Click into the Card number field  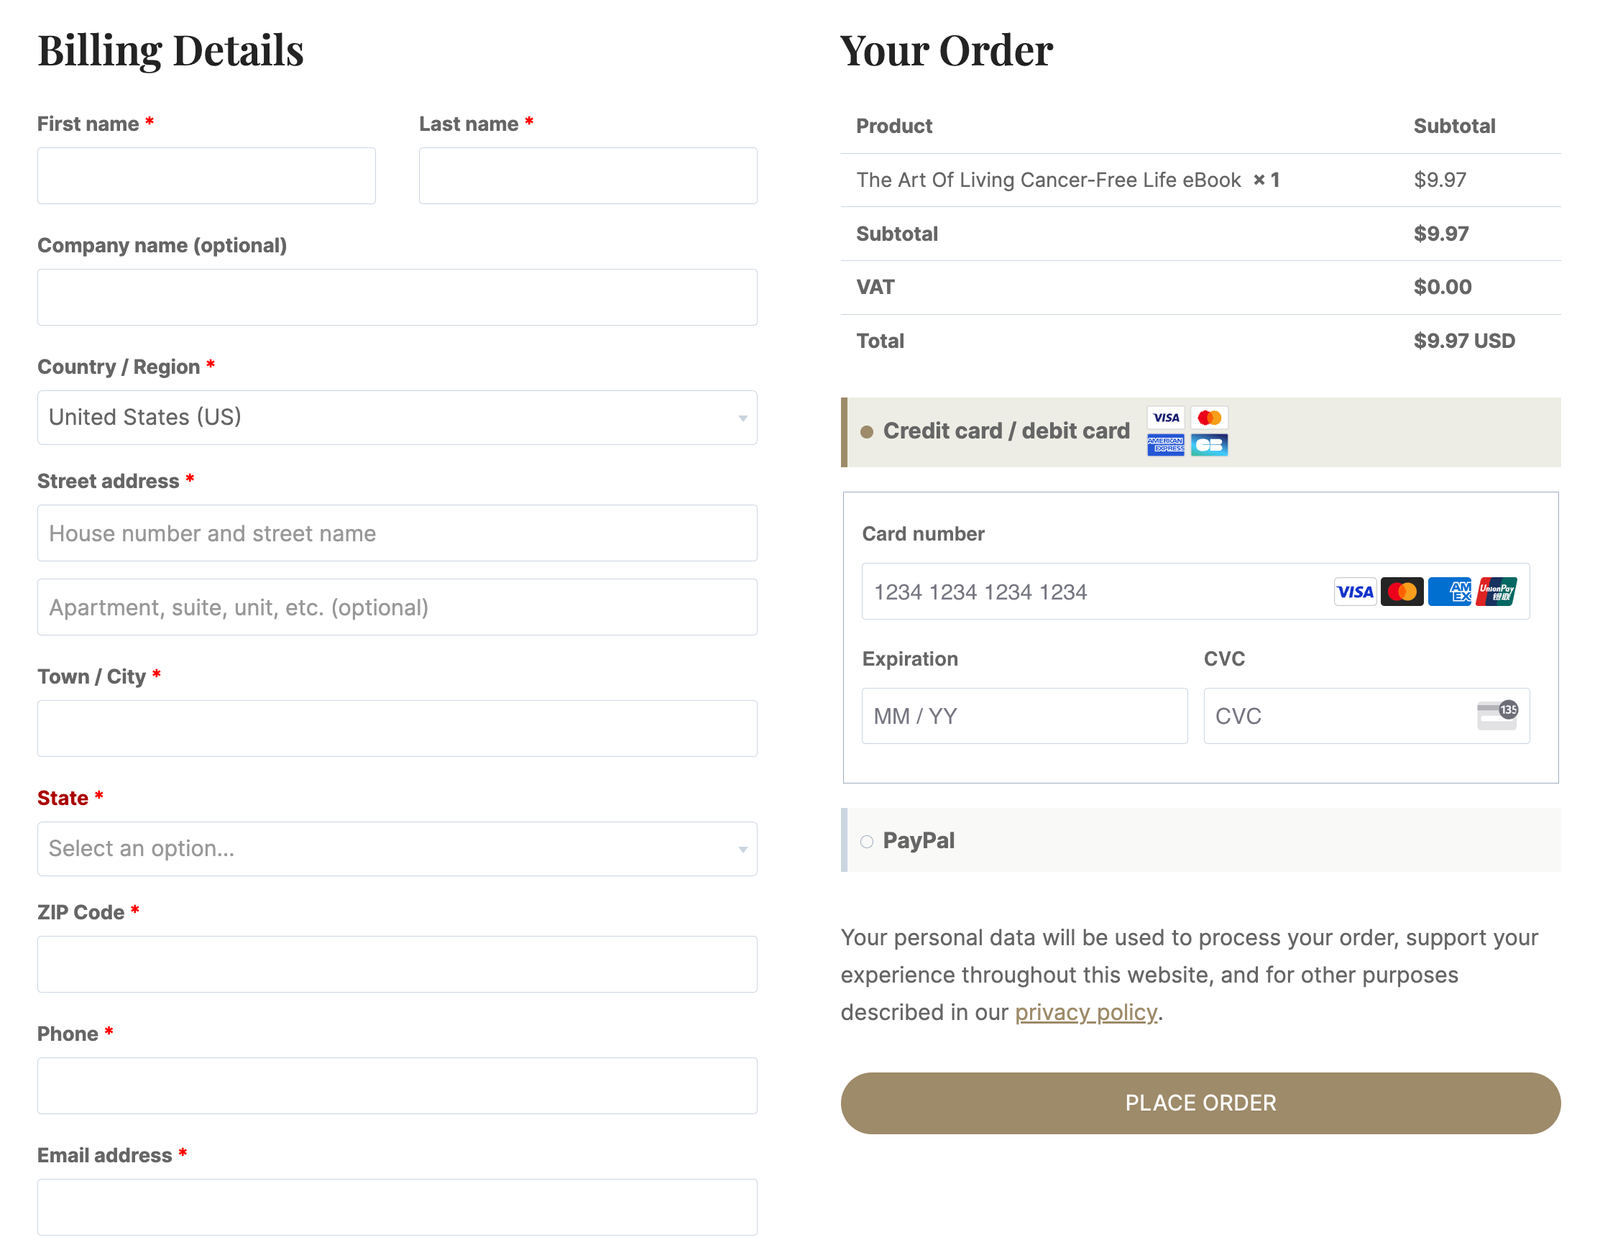[x=1196, y=592]
